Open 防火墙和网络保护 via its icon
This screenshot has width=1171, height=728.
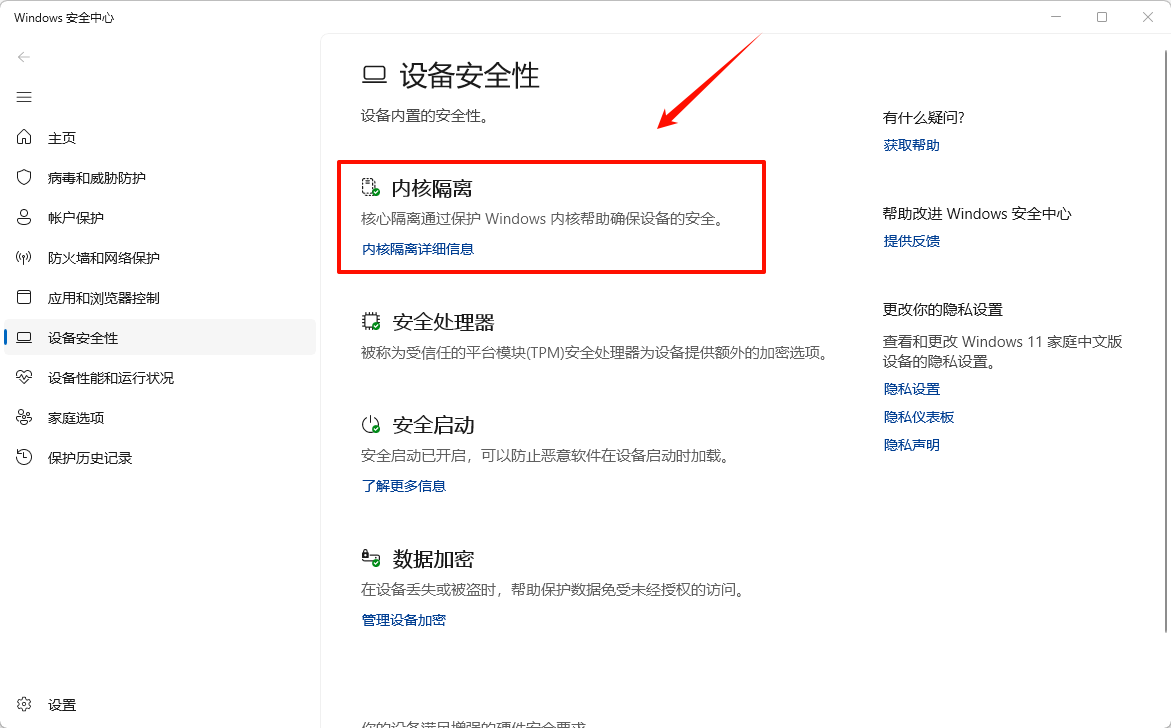(x=23, y=257)
